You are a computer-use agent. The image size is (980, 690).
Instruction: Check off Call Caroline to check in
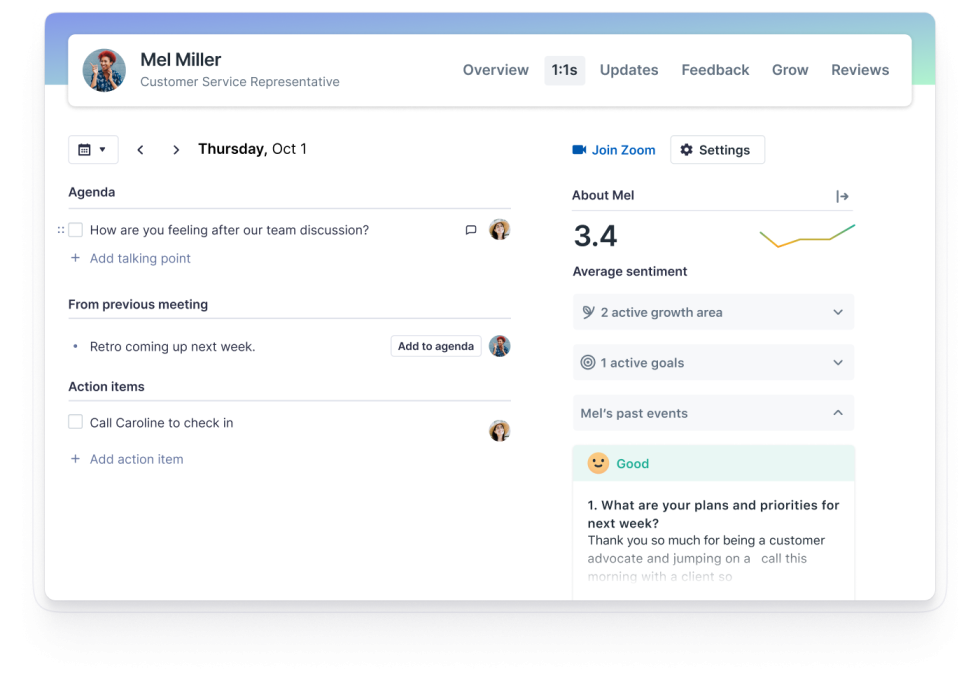pyautogui.click(x=76, y=422)
